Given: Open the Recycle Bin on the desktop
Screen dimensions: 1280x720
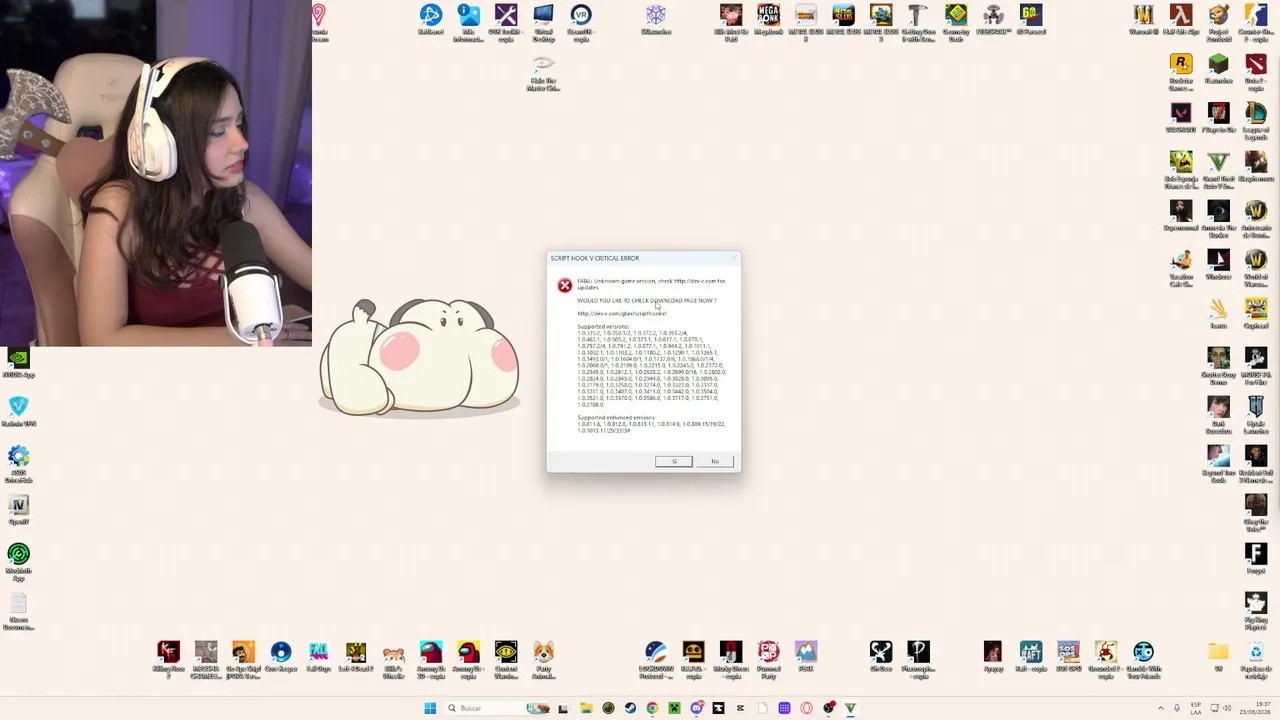Looking at the screenshot, I should (x=1256, y=659).
